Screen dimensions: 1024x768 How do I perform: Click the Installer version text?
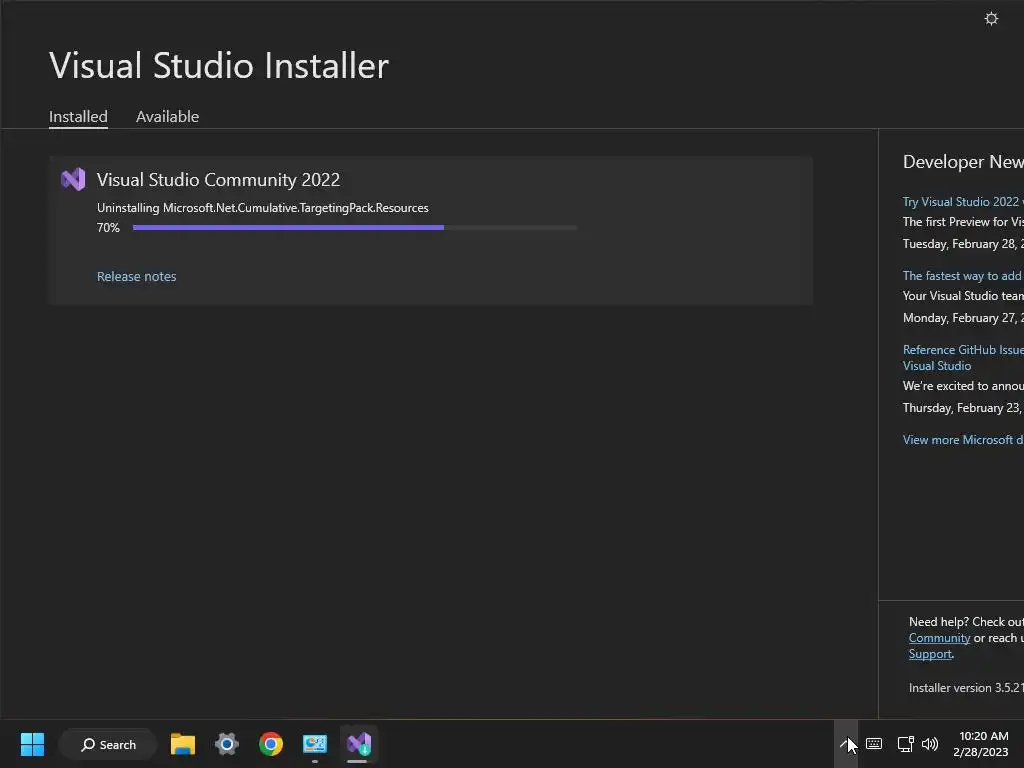click(x=967, y=688)
